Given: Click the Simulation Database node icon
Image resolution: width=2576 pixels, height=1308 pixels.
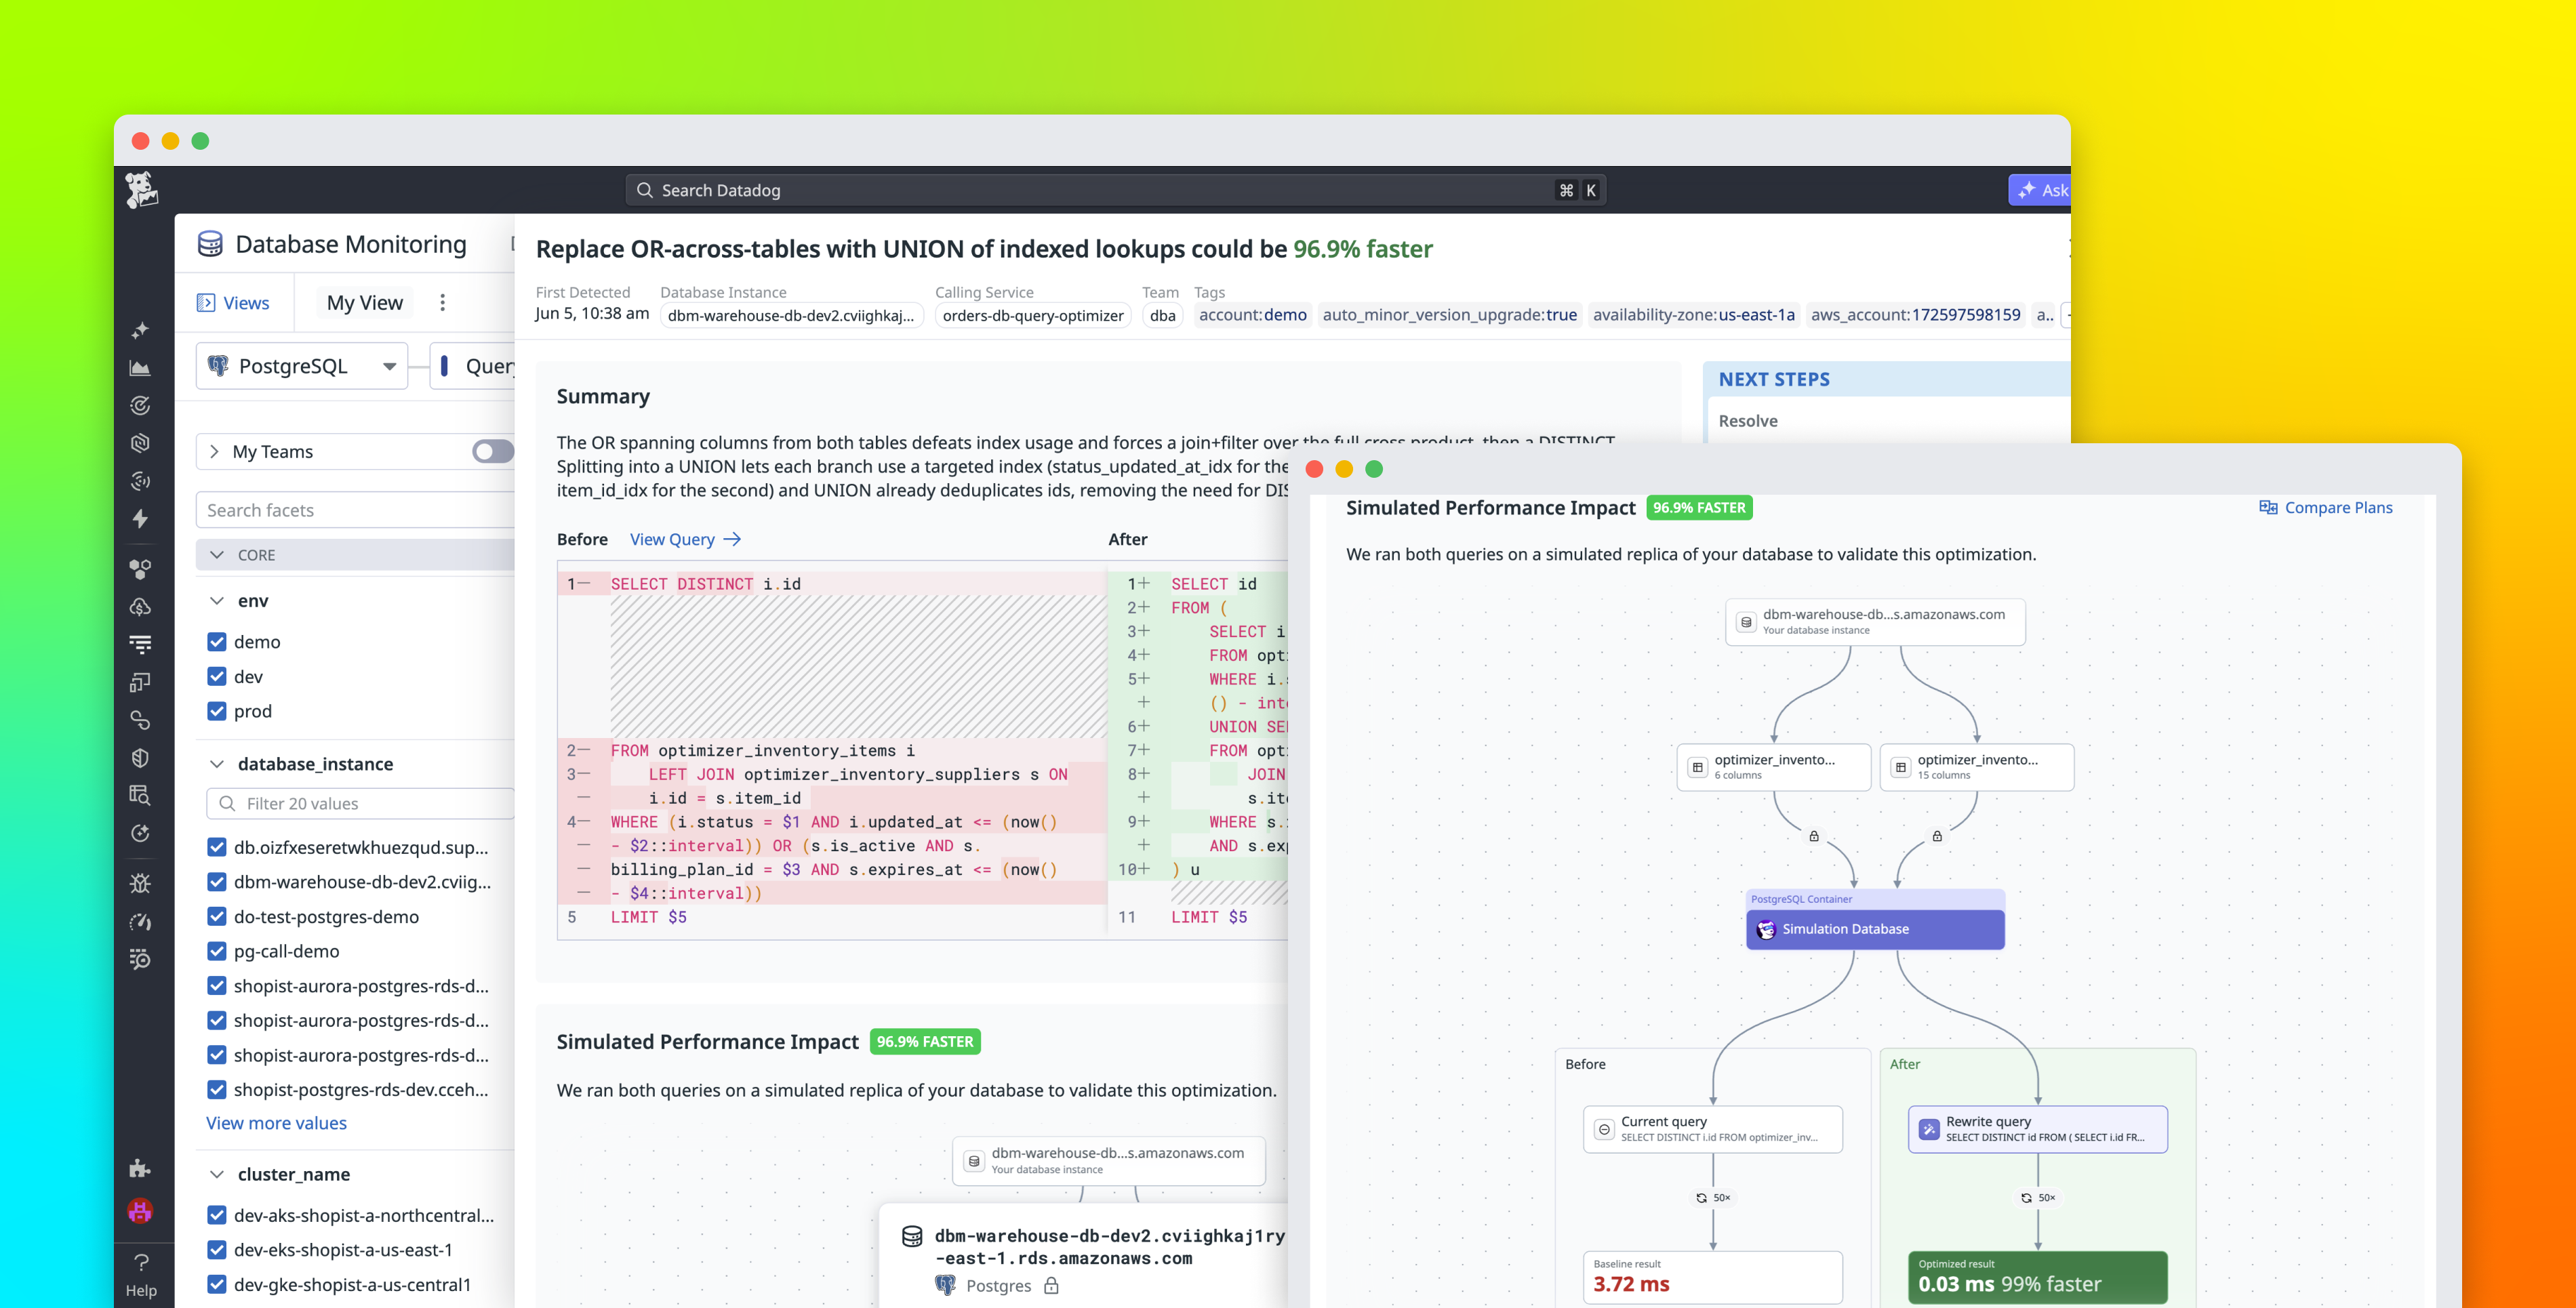Looking at the screenshot, I should click(x=1766, y=929).
